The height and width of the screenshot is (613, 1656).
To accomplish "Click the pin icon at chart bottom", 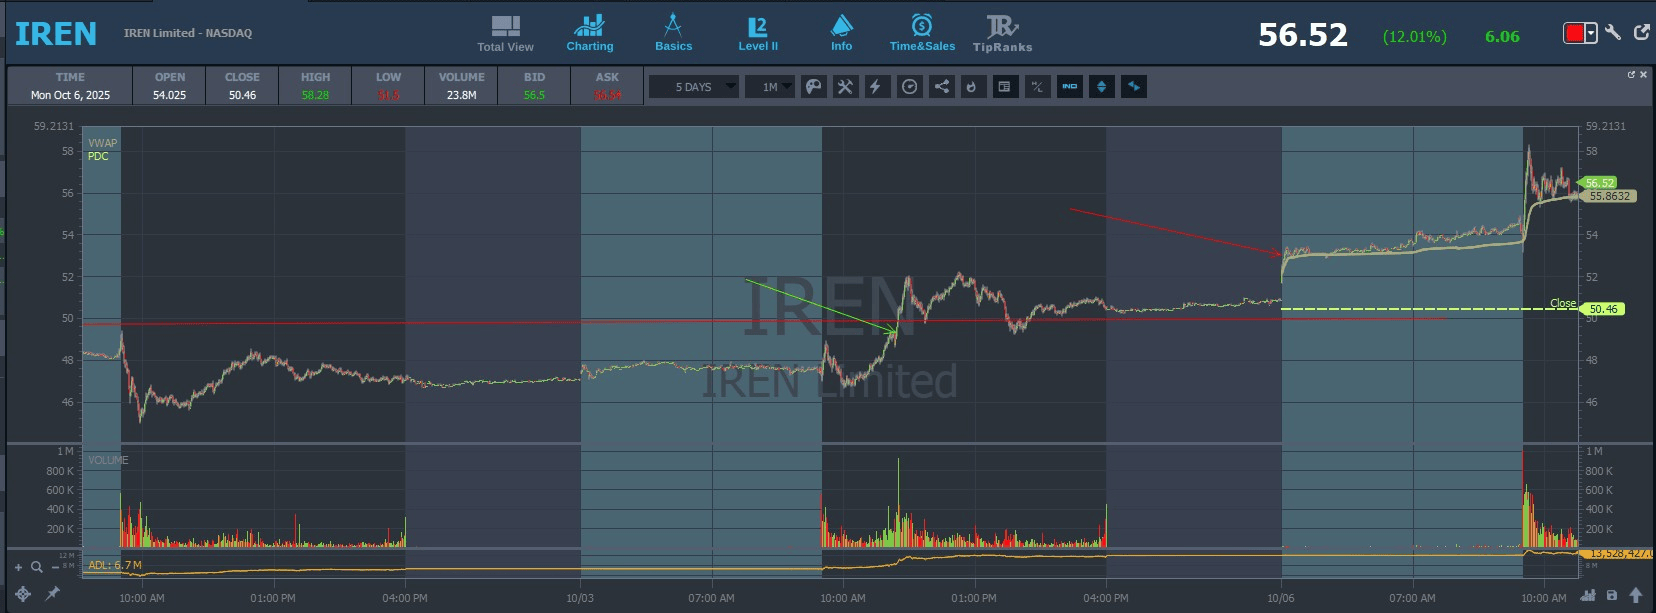I will click(52, 594).
